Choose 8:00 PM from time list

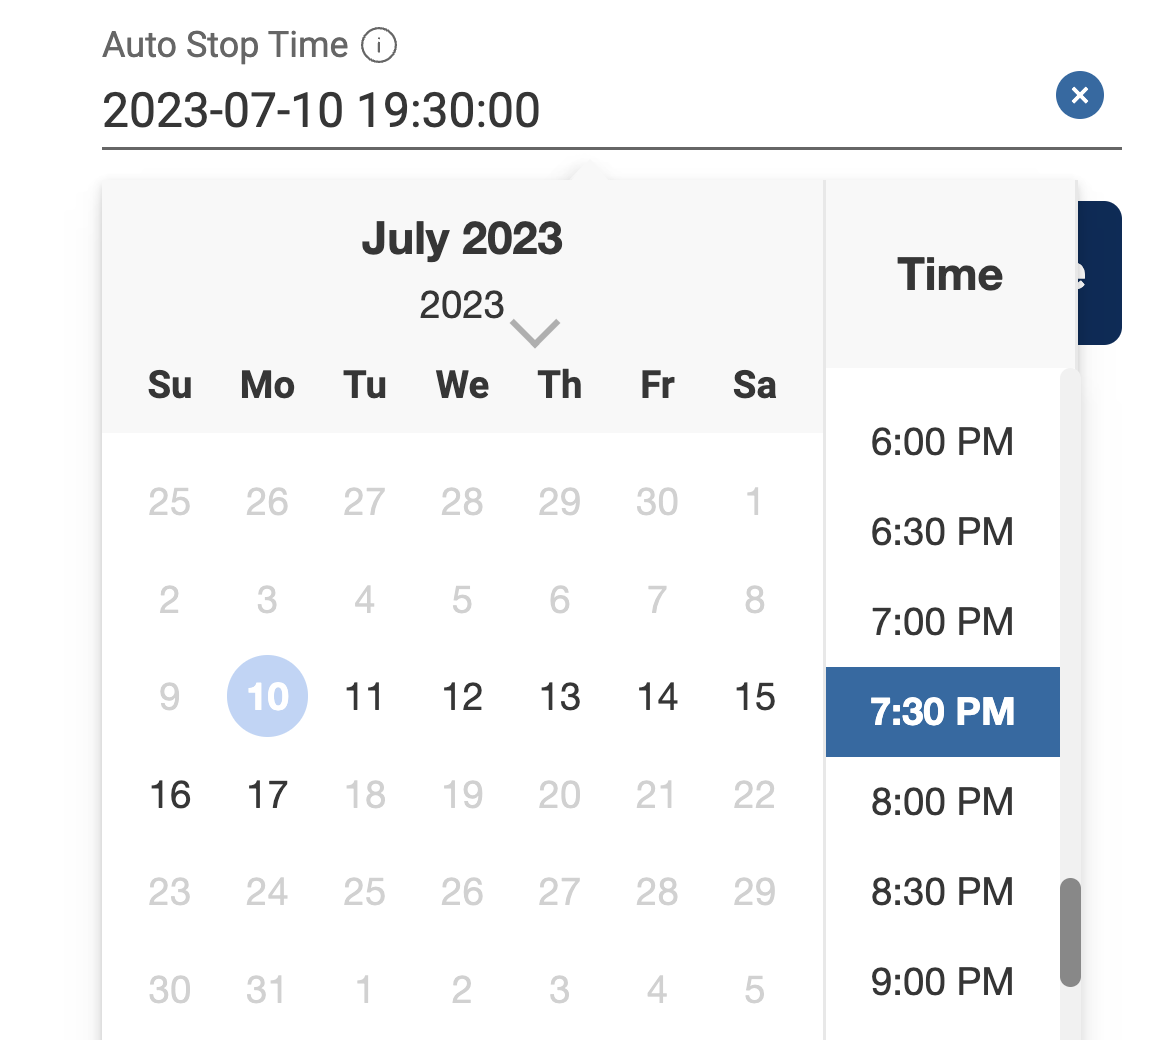[x=942, y=802]
